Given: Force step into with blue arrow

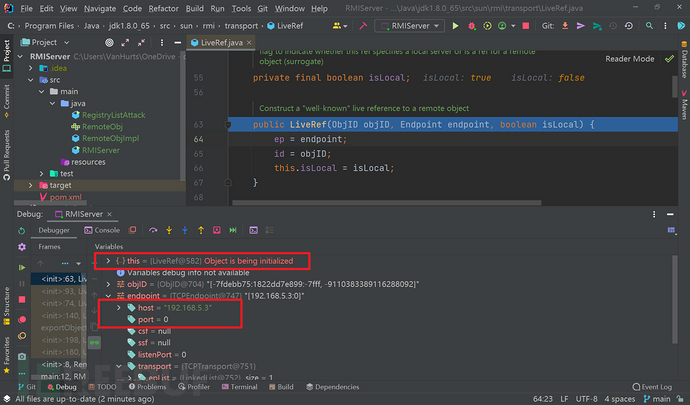Looking at the screenshot, I should [185, 230].
